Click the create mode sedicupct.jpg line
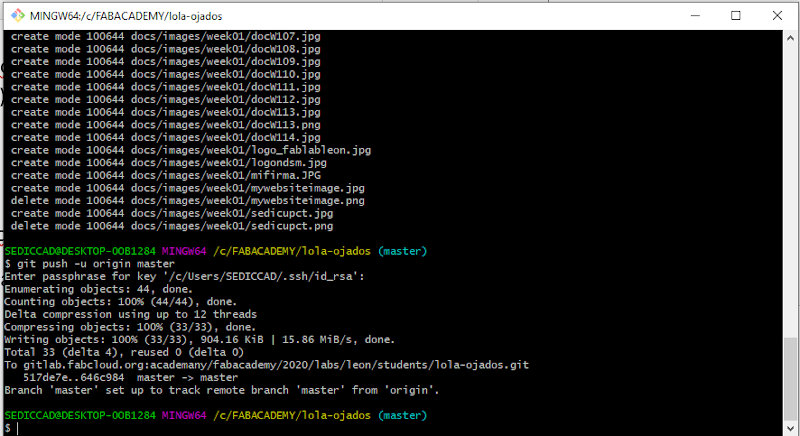800x436 pixels. 172,214
